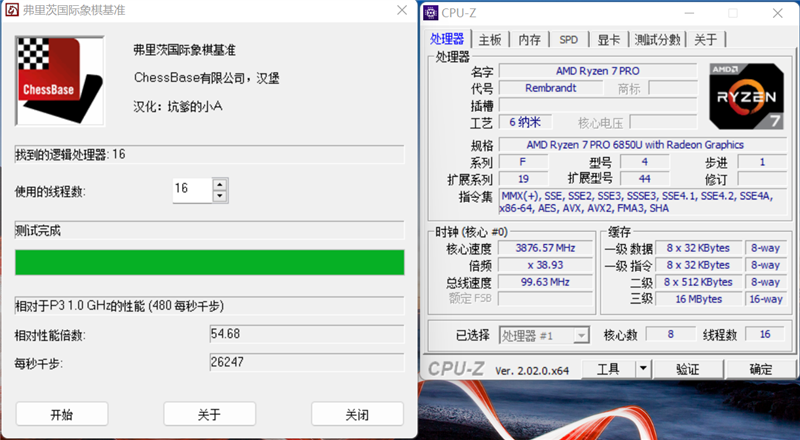
Task: Click the 找到的逻辑处理器: 16 text
Action: [70, 154]
